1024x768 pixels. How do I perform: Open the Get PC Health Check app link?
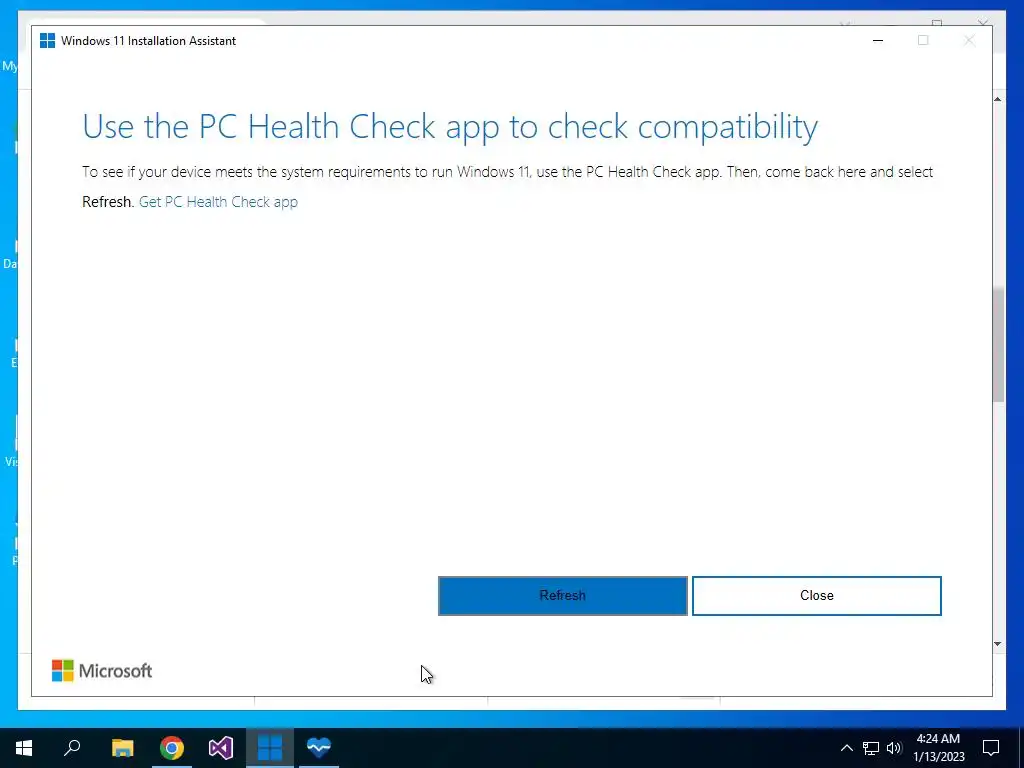coord(218,202)
